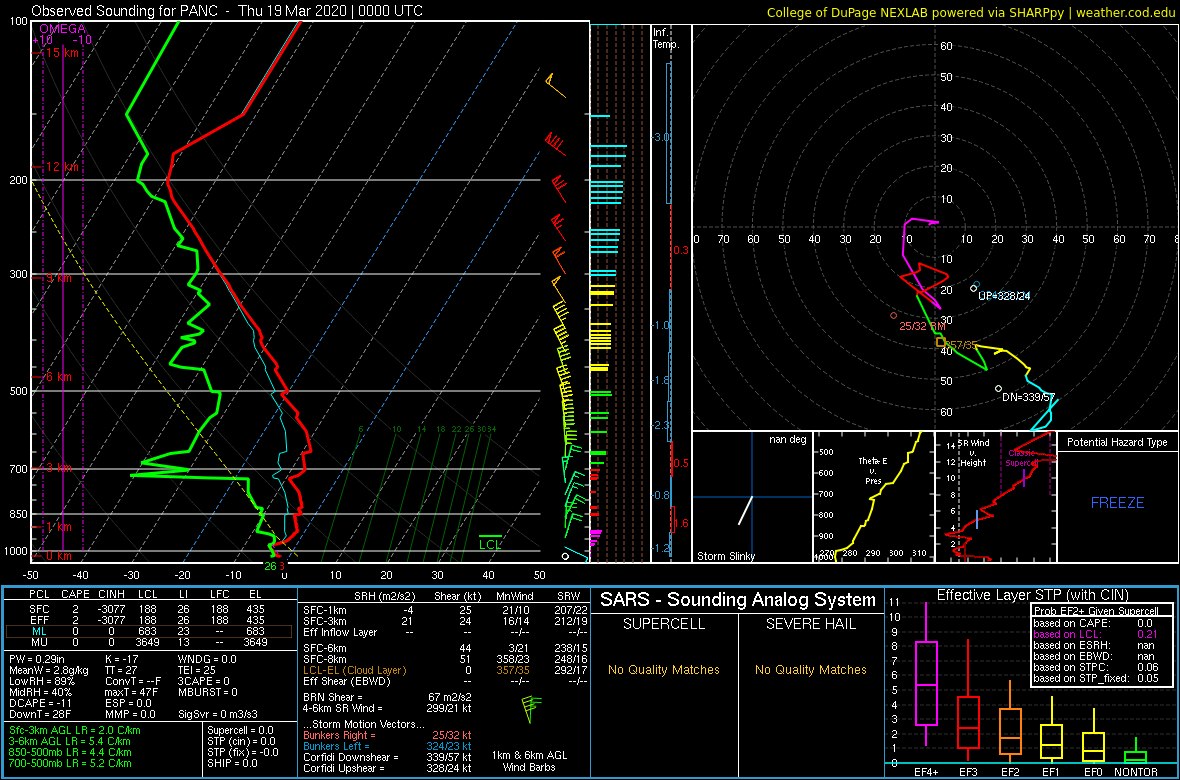Click the SEVERE HAIL column heading in SARS
1180x780 pixels.
tap(811, 624)
